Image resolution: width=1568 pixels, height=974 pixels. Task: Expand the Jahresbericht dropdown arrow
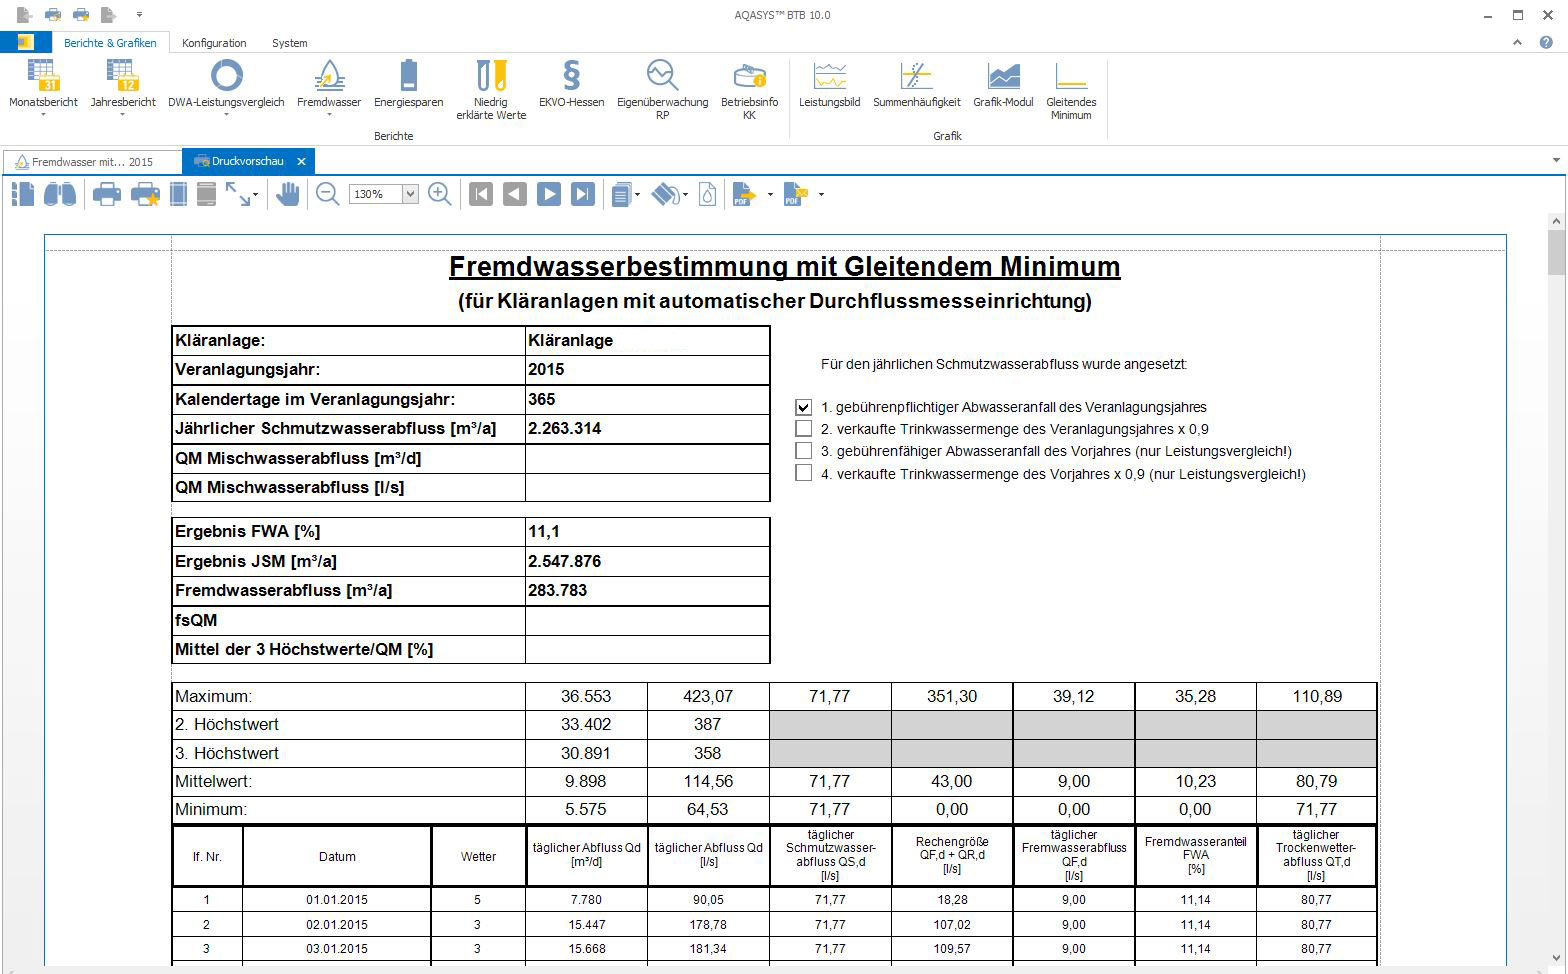point(123,115)
